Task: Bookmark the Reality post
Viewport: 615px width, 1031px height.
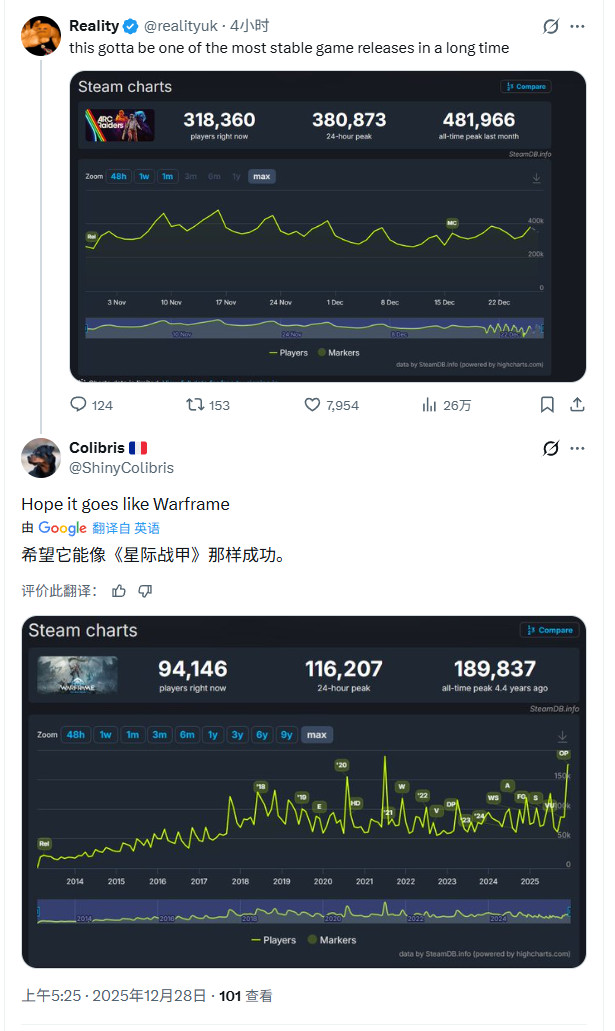Action: pyautogui.click(x=547, y=405)
